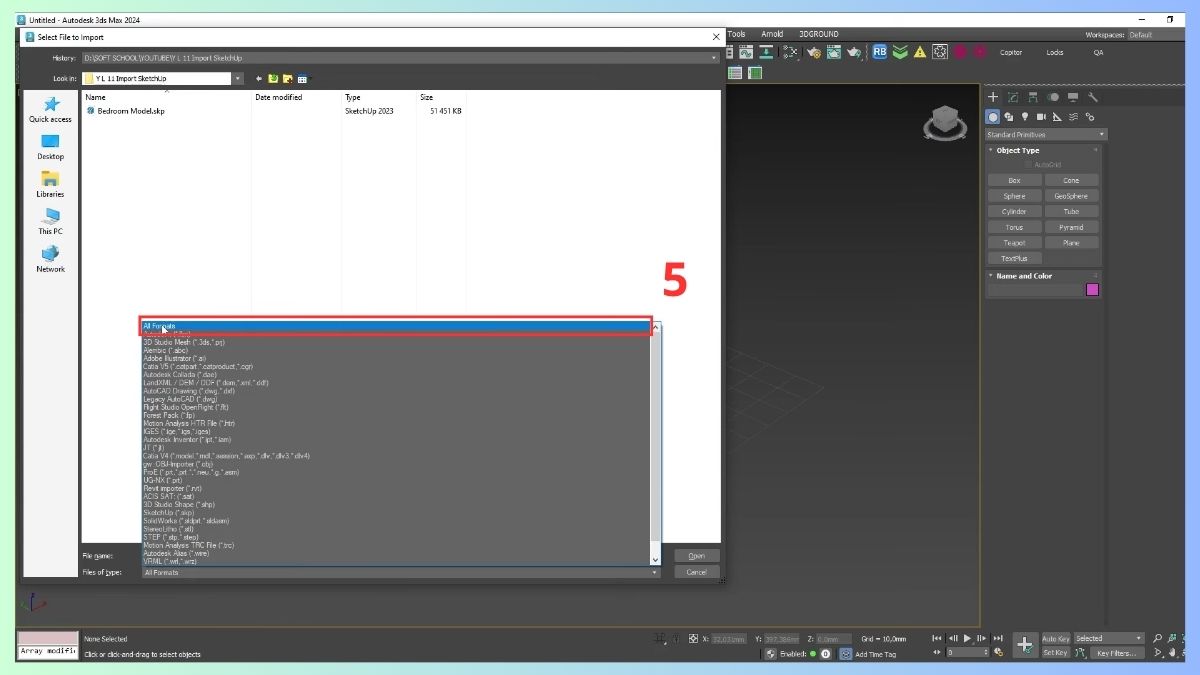This screenshot has height=675, width=1200.
Task: Click the Open button
Action: [697, 555]
